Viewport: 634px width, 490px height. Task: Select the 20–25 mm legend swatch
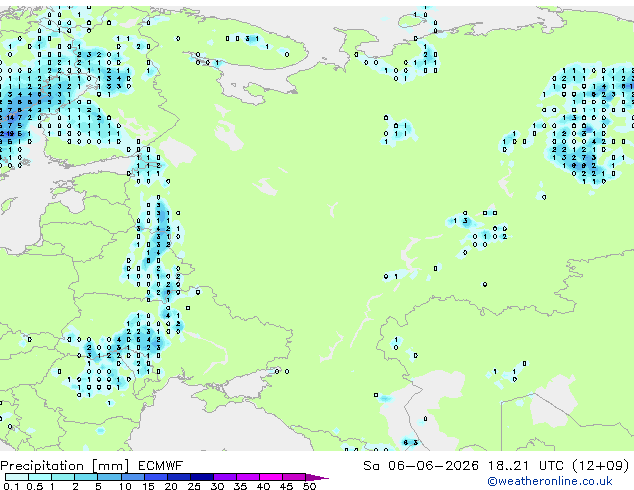click(178, 477)
